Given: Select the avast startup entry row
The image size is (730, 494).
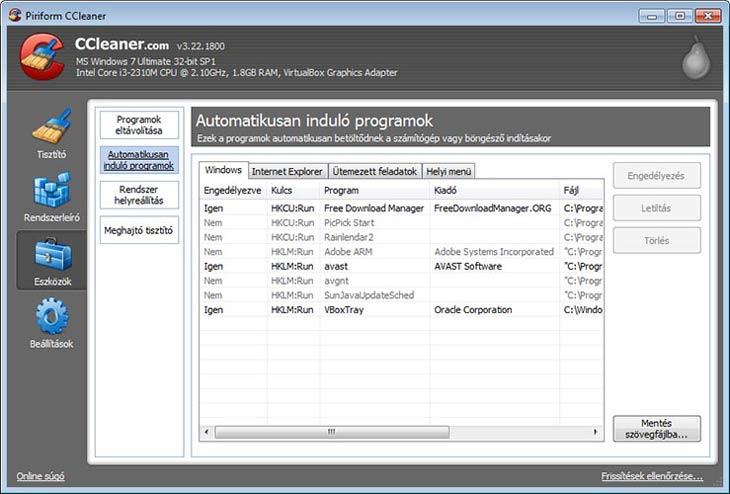Looking at the screenshot, I should [x=374, y=267].
